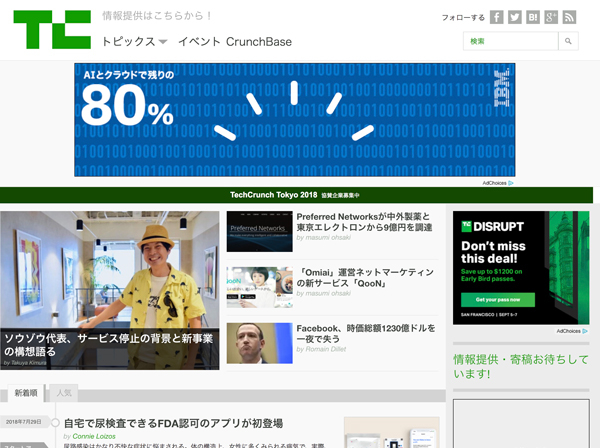This screenshot has width=600, height=448.
Task: Open the 自宅で尿検査できるFDA認可 article headline
Action: pyautogui.click(x=173, y=424)
